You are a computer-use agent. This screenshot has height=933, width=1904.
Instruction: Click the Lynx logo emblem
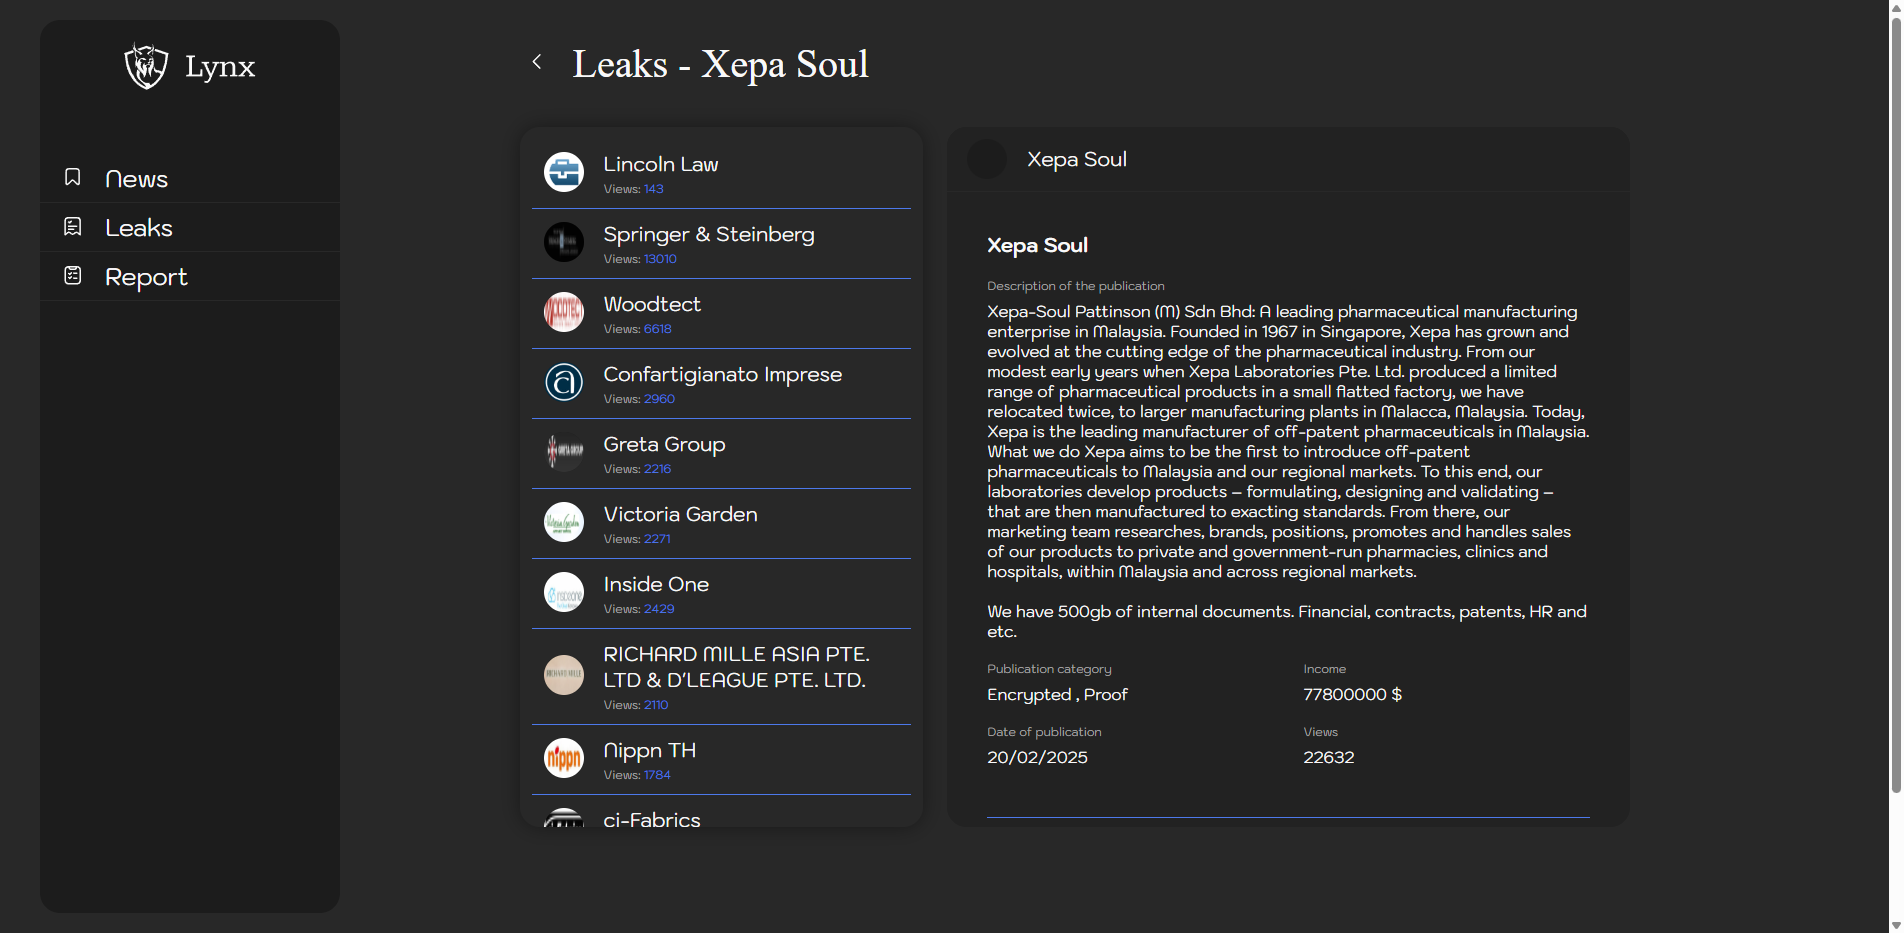[146, 66]
